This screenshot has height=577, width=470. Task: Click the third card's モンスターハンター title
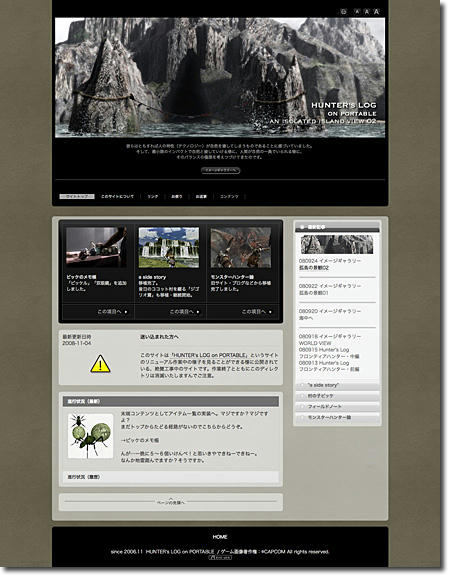[232, 277]
